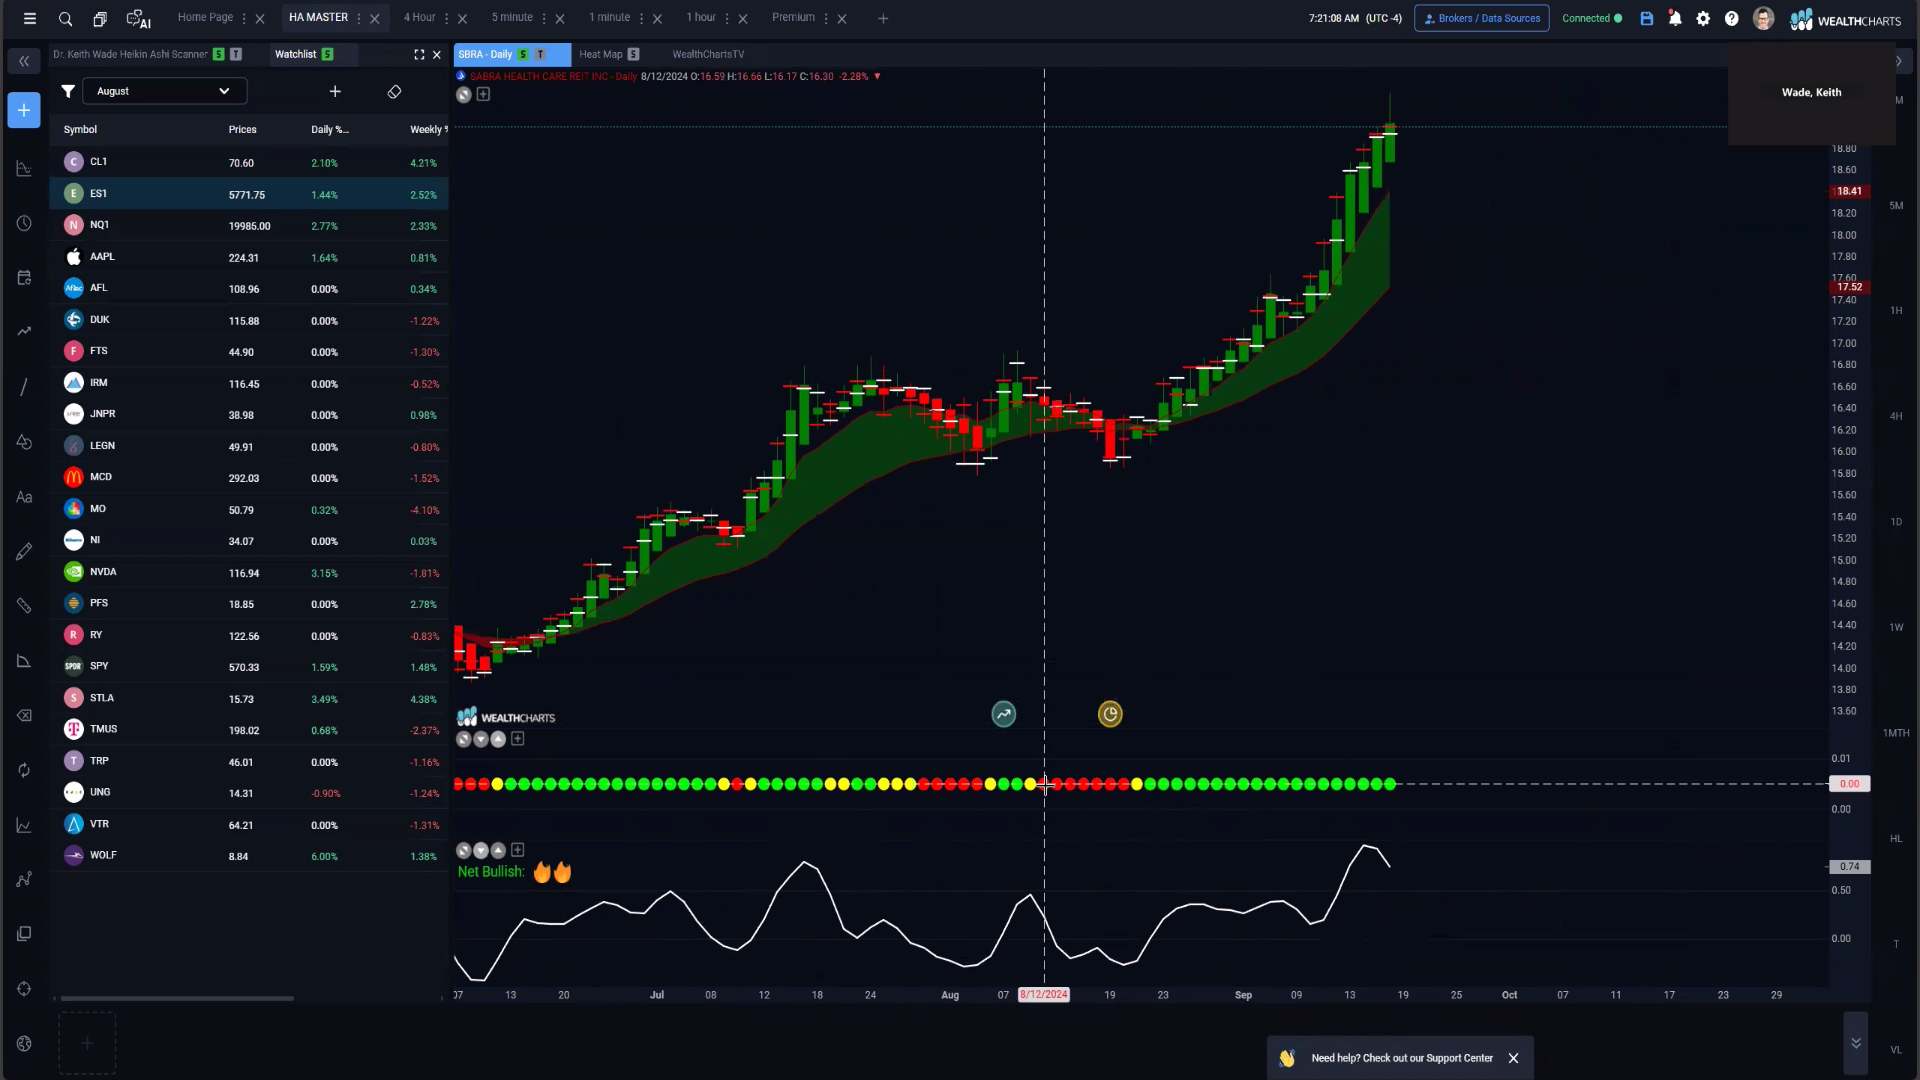
Task: Select AAPL row in the watchlist
Action: 249,258
